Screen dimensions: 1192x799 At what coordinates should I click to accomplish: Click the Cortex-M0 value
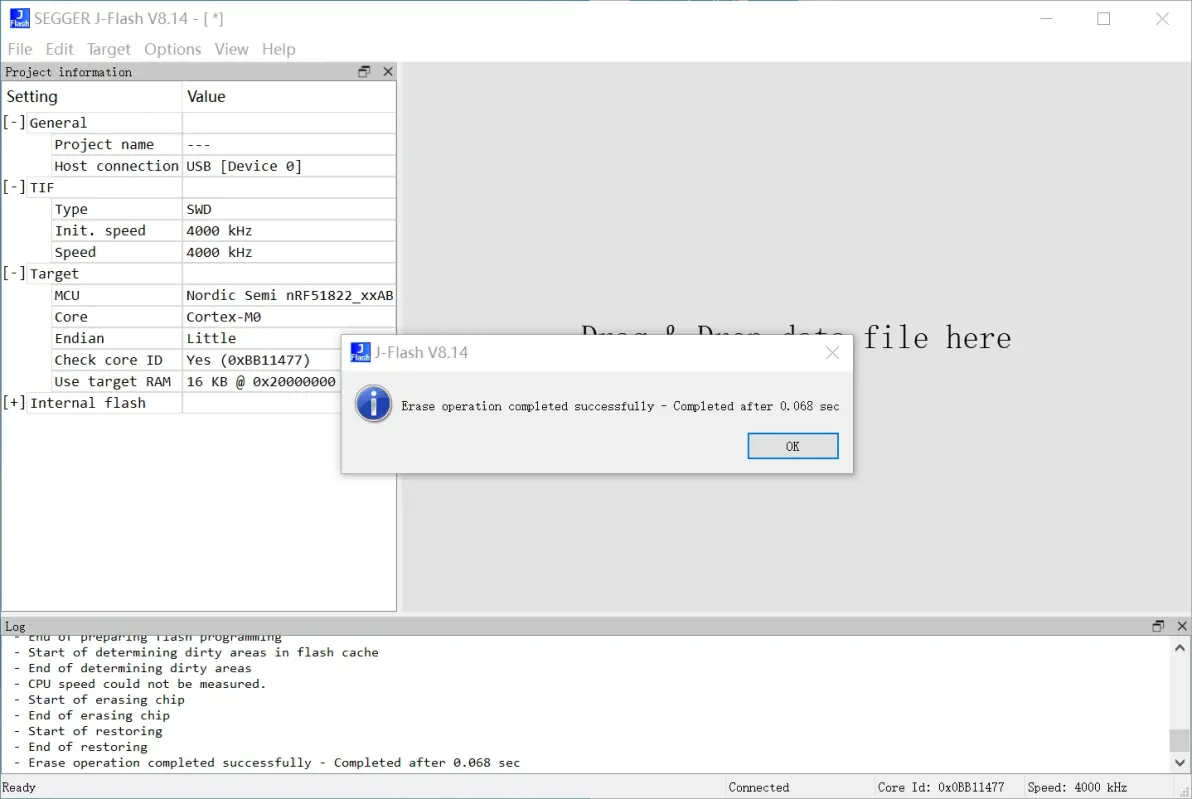[x=224, y=317]
